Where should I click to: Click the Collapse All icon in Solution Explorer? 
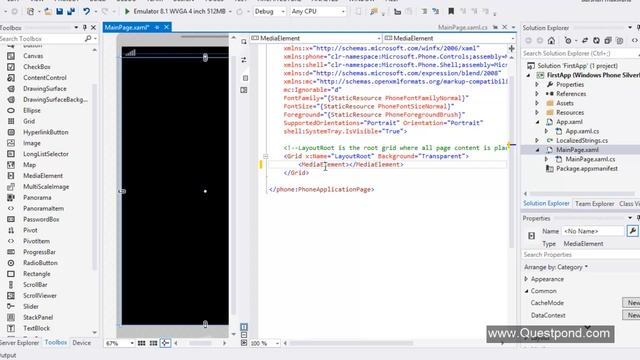(608, 40)
